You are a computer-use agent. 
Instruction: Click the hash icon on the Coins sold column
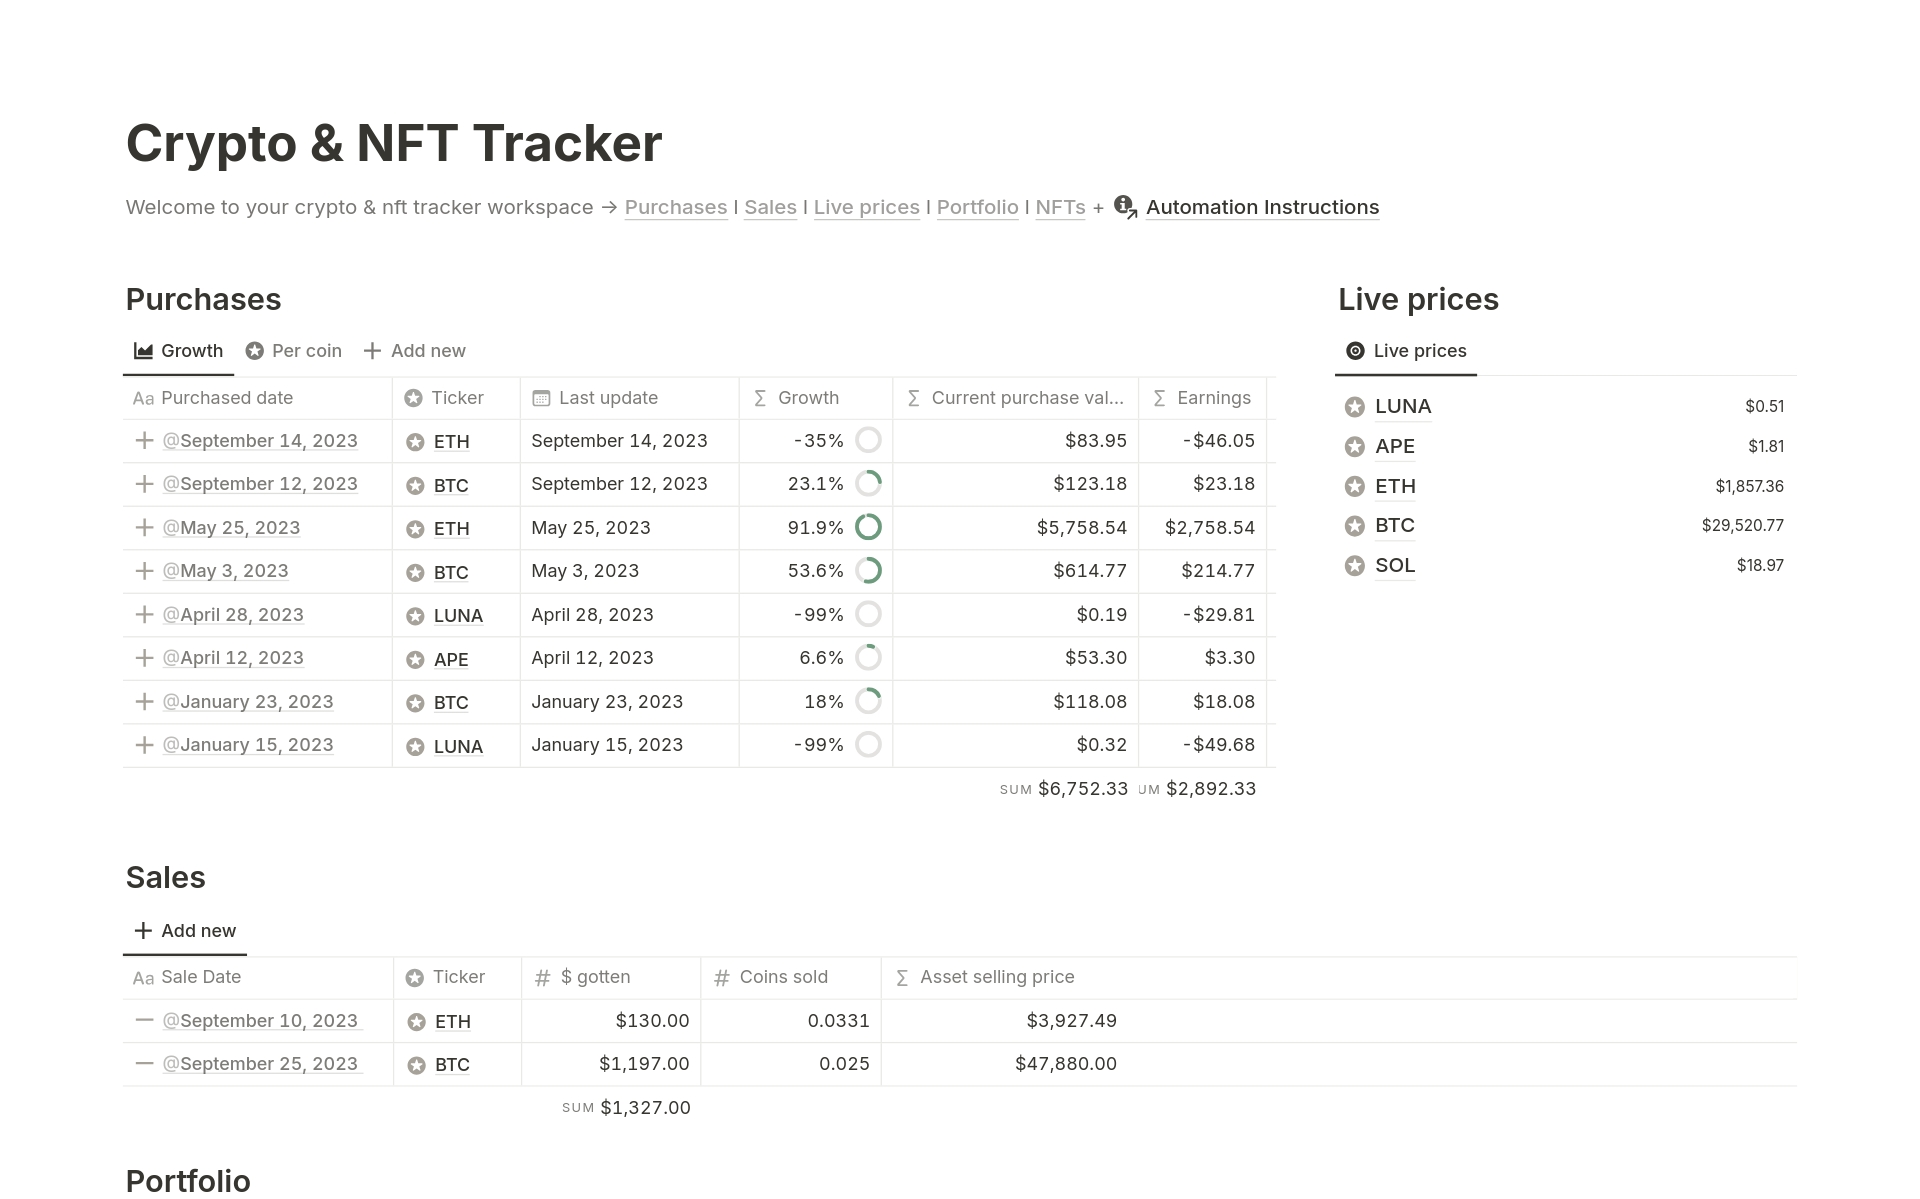coord(720,977)
